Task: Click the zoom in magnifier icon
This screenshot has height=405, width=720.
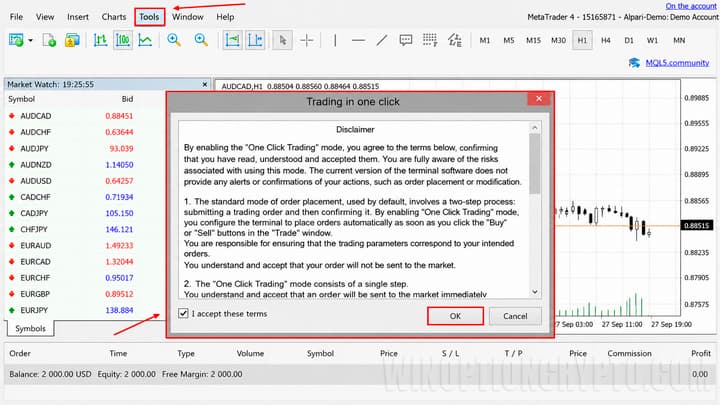Action: tap(174, 40)
